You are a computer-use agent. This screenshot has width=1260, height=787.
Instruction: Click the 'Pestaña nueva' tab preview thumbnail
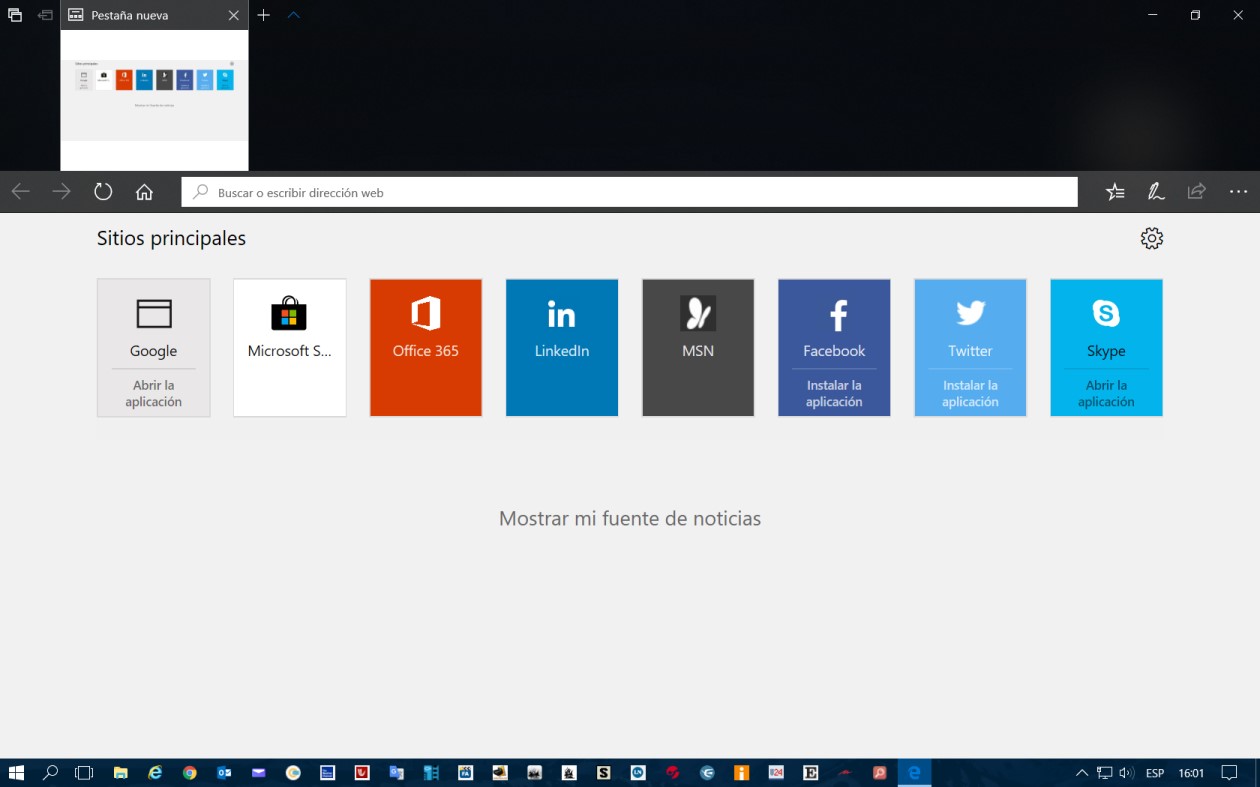[x=154, y=100]
